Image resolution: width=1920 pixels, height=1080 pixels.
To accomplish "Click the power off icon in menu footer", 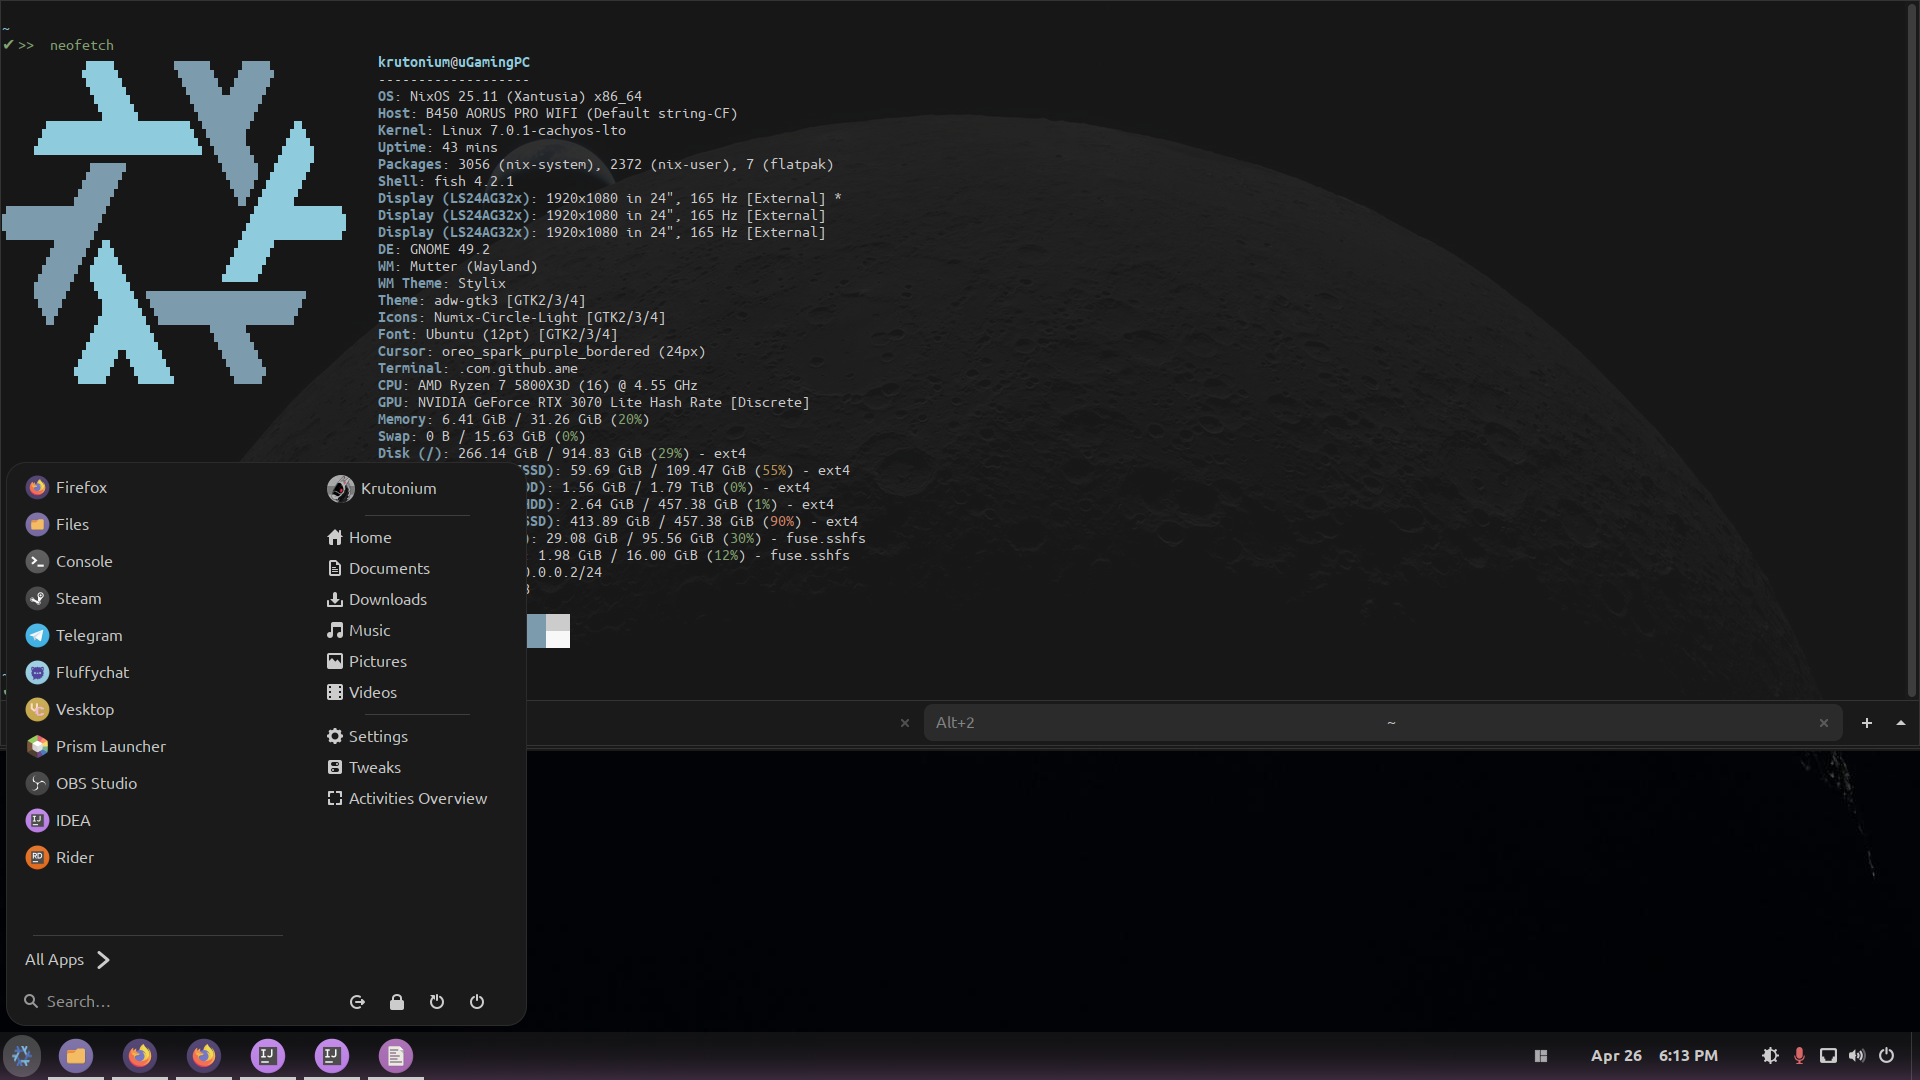I will [477, 1002].
